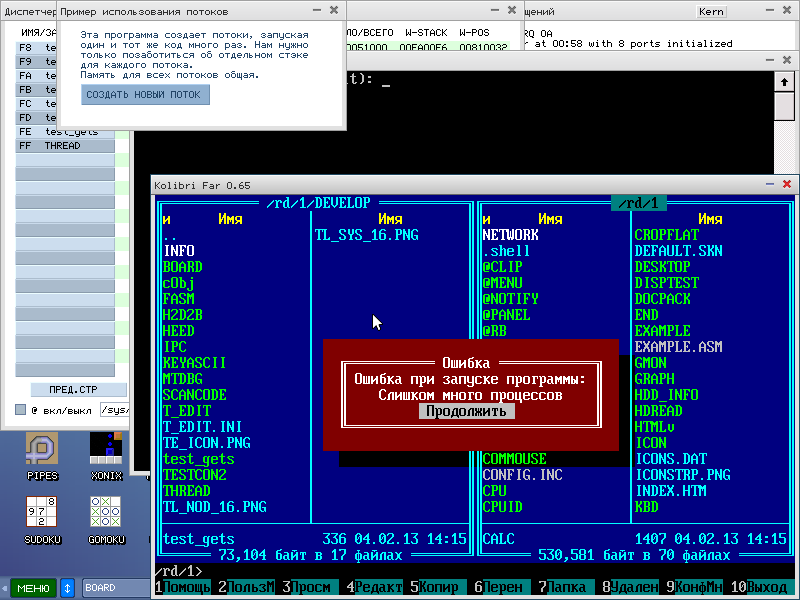Start the GOMOKU game icon
The width and height of the screenshot is (800, 600).
tap(106, 513)
